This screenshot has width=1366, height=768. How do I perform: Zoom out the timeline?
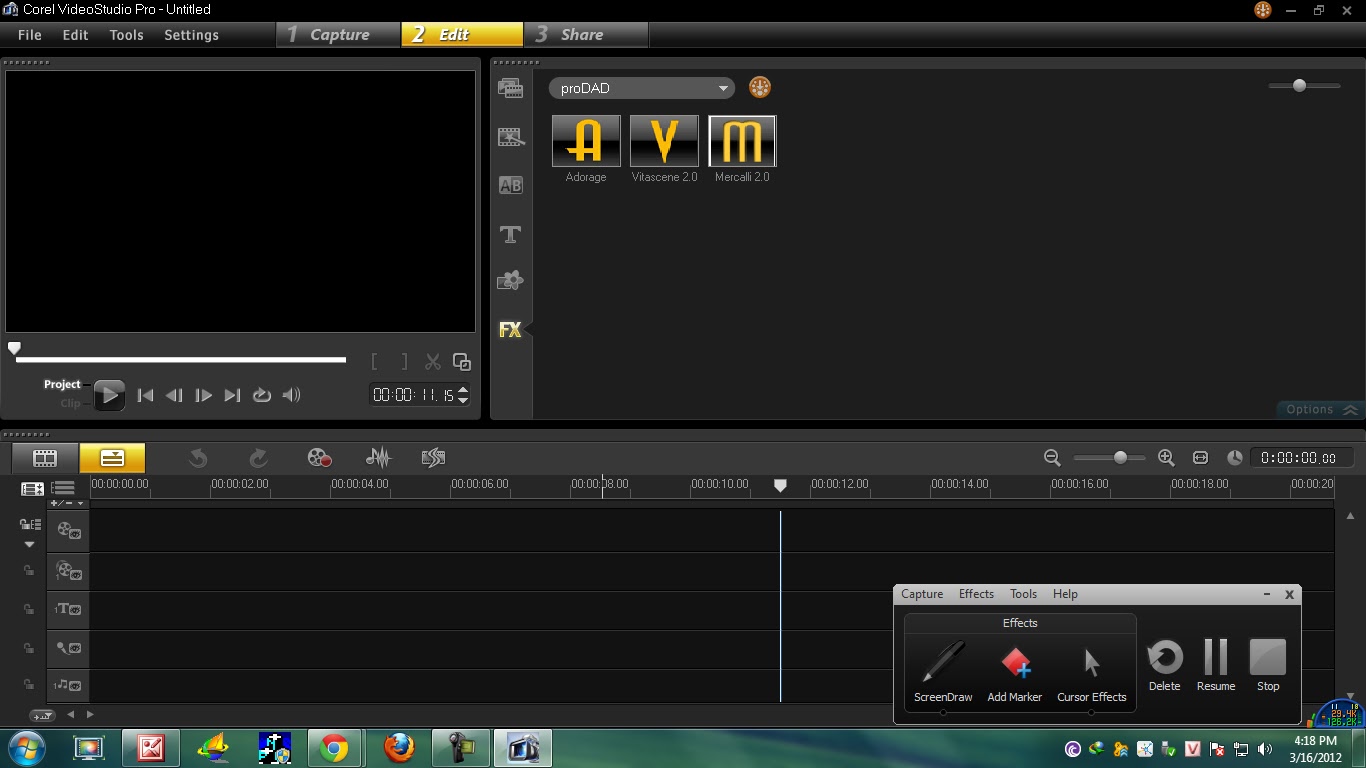click(1052, 457)
